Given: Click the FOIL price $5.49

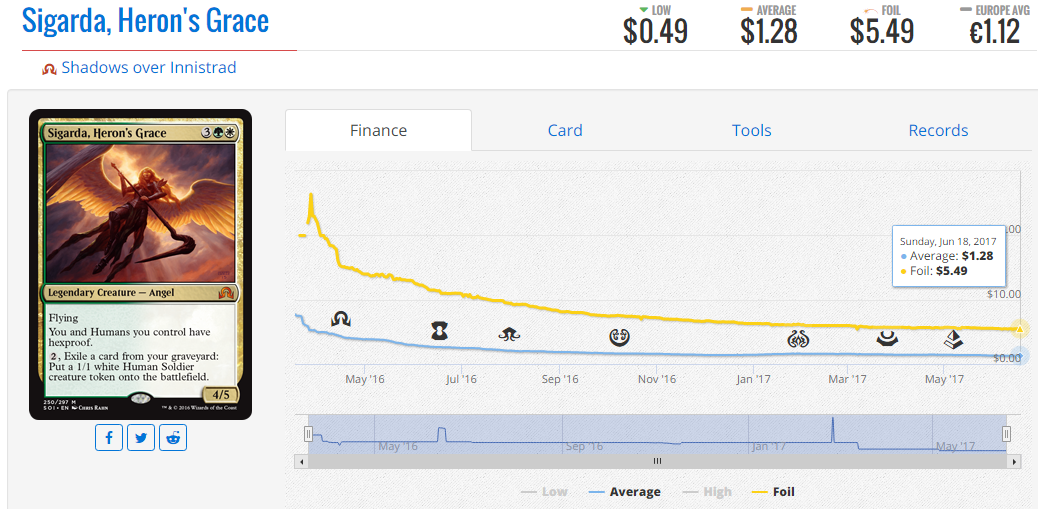Looking at the screenshot, I should pos(882,30).
